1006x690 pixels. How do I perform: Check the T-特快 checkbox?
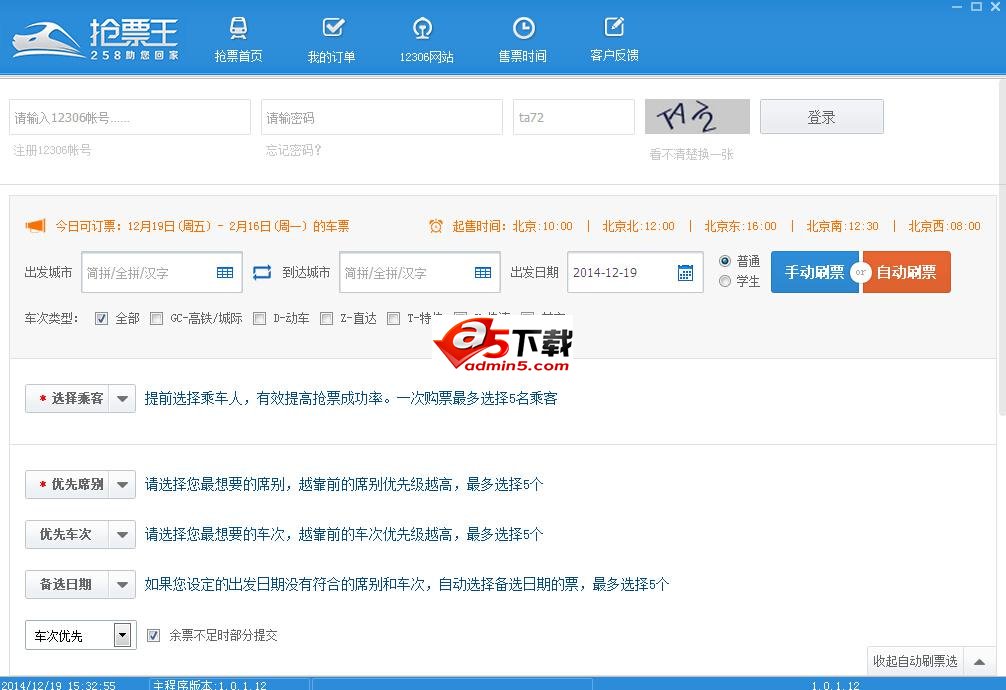point(394,318)
